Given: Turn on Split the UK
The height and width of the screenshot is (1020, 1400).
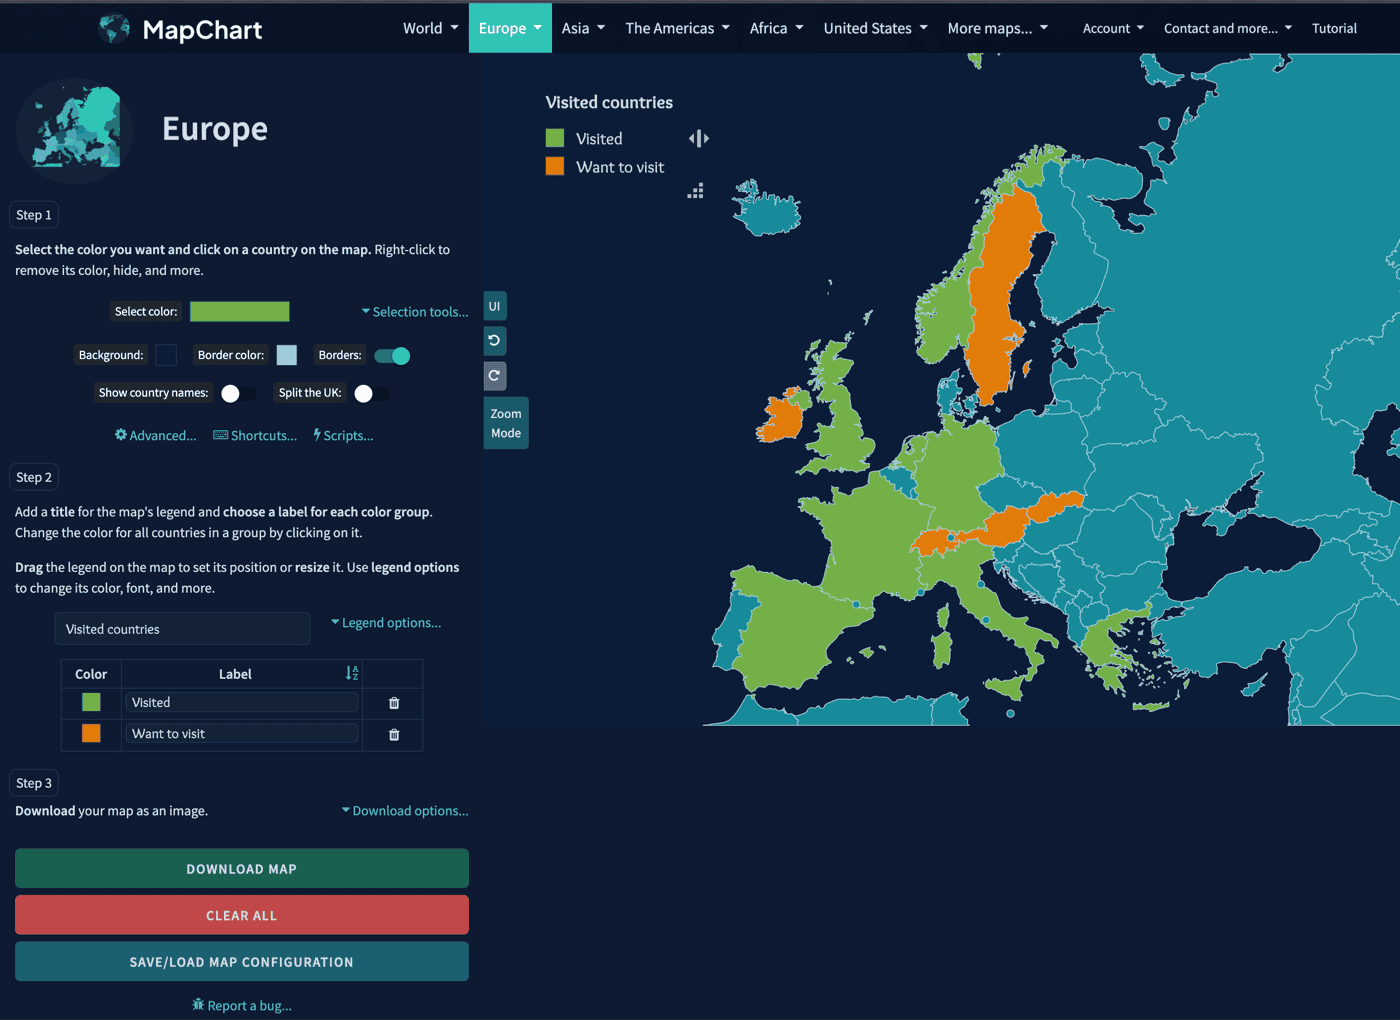Looking at the screenshot, I should (371, 394).
